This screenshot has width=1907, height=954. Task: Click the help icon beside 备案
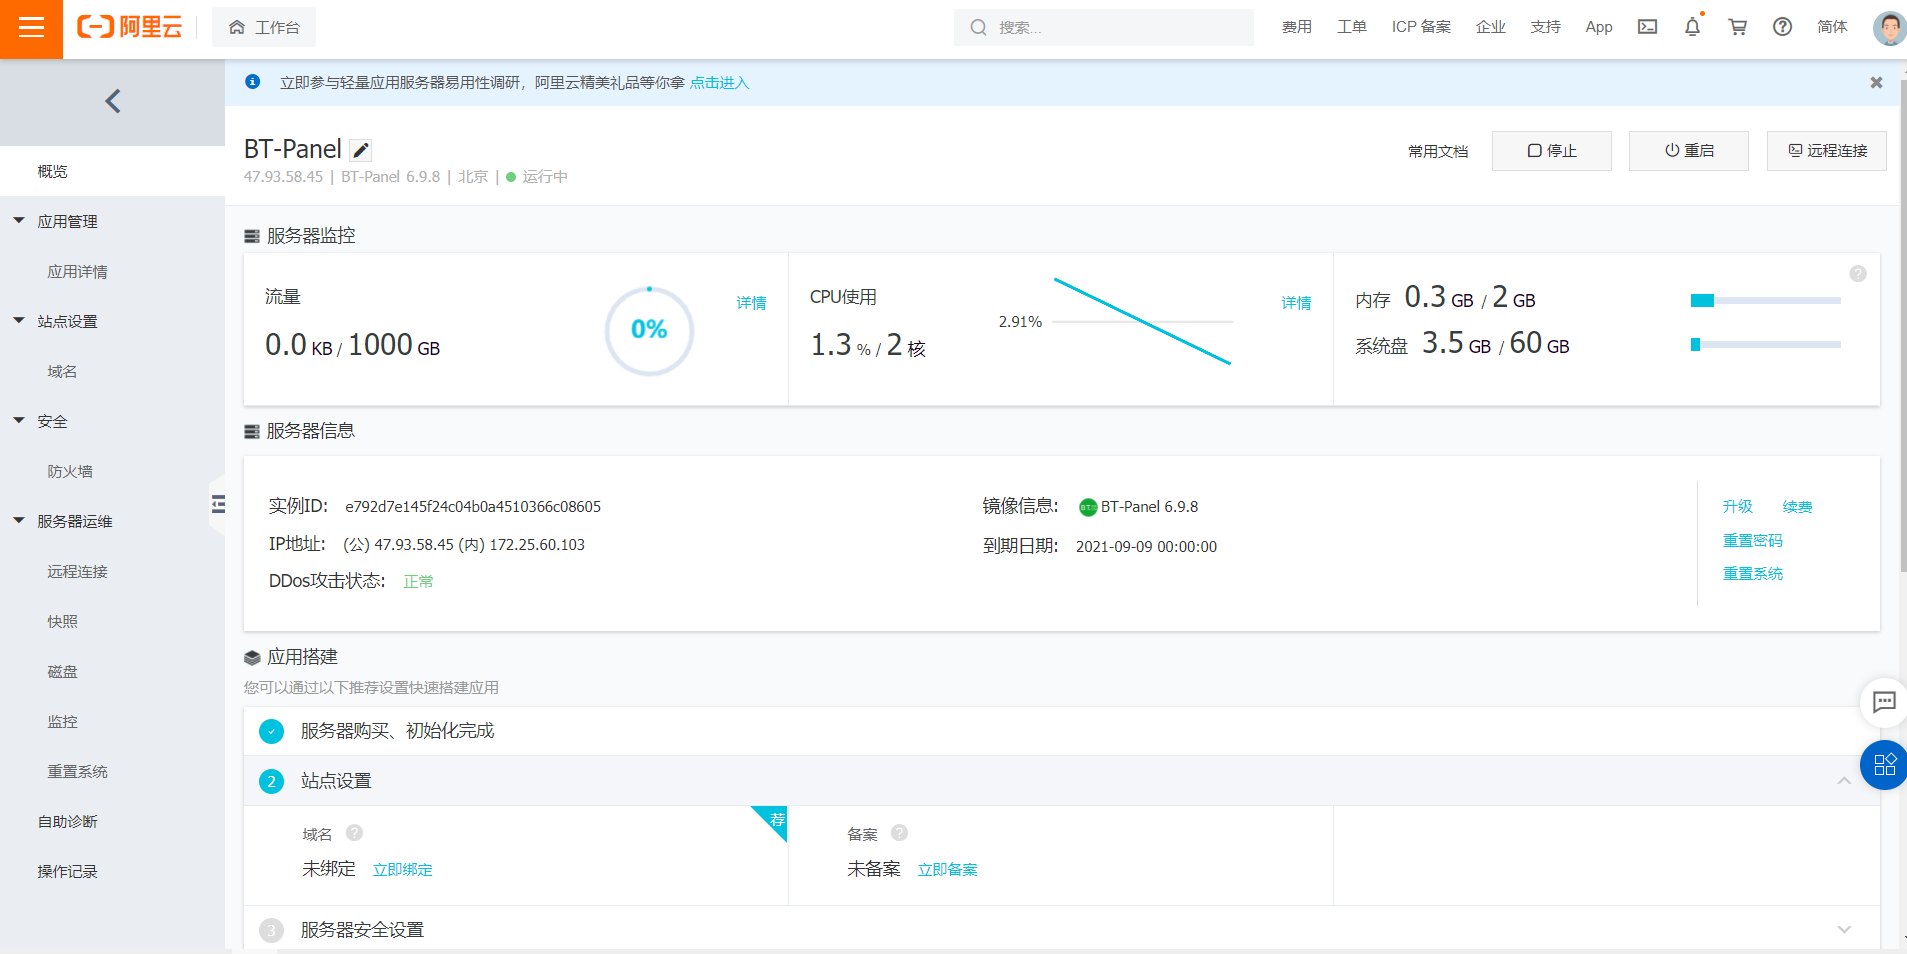point(899,833)
